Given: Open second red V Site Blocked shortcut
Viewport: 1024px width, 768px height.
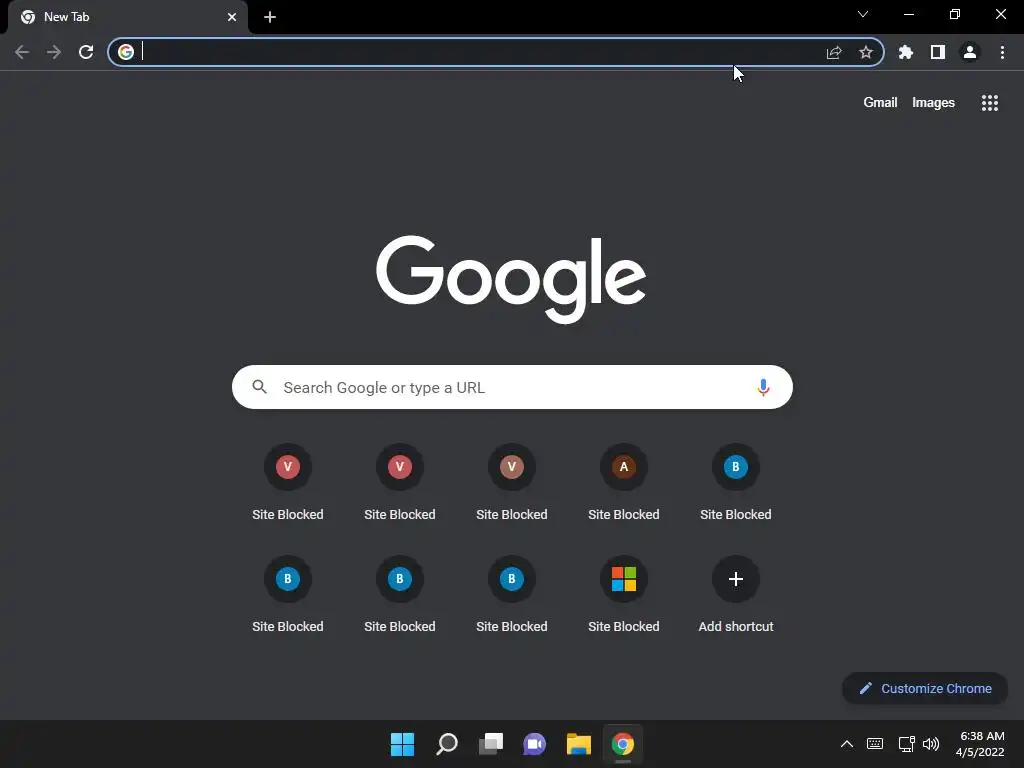Looking at the screenshot, I should (x=400, y=483).
